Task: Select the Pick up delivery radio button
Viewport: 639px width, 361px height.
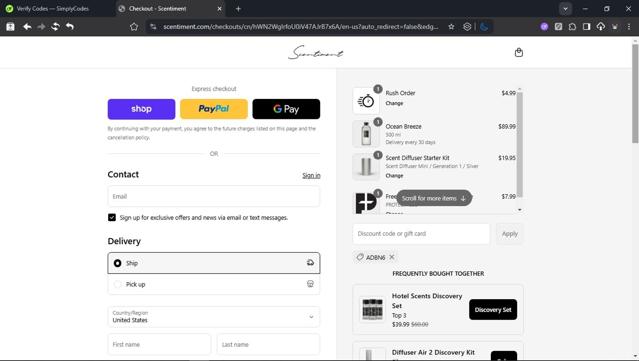Action: pos(117,284)
